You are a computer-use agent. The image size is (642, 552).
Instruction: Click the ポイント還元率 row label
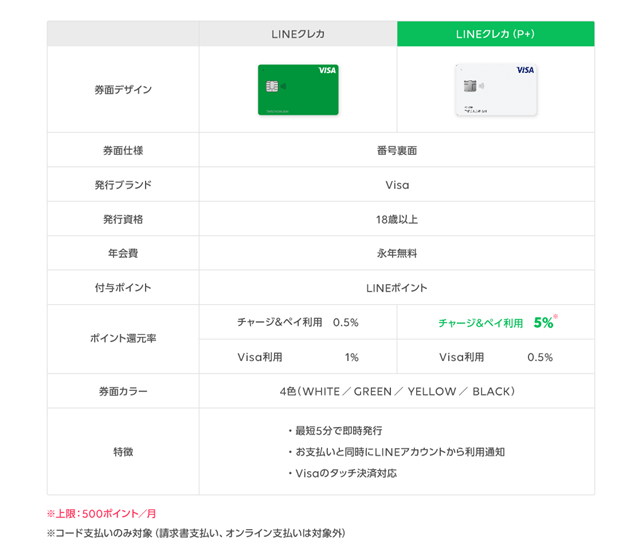tap(122, 339)
